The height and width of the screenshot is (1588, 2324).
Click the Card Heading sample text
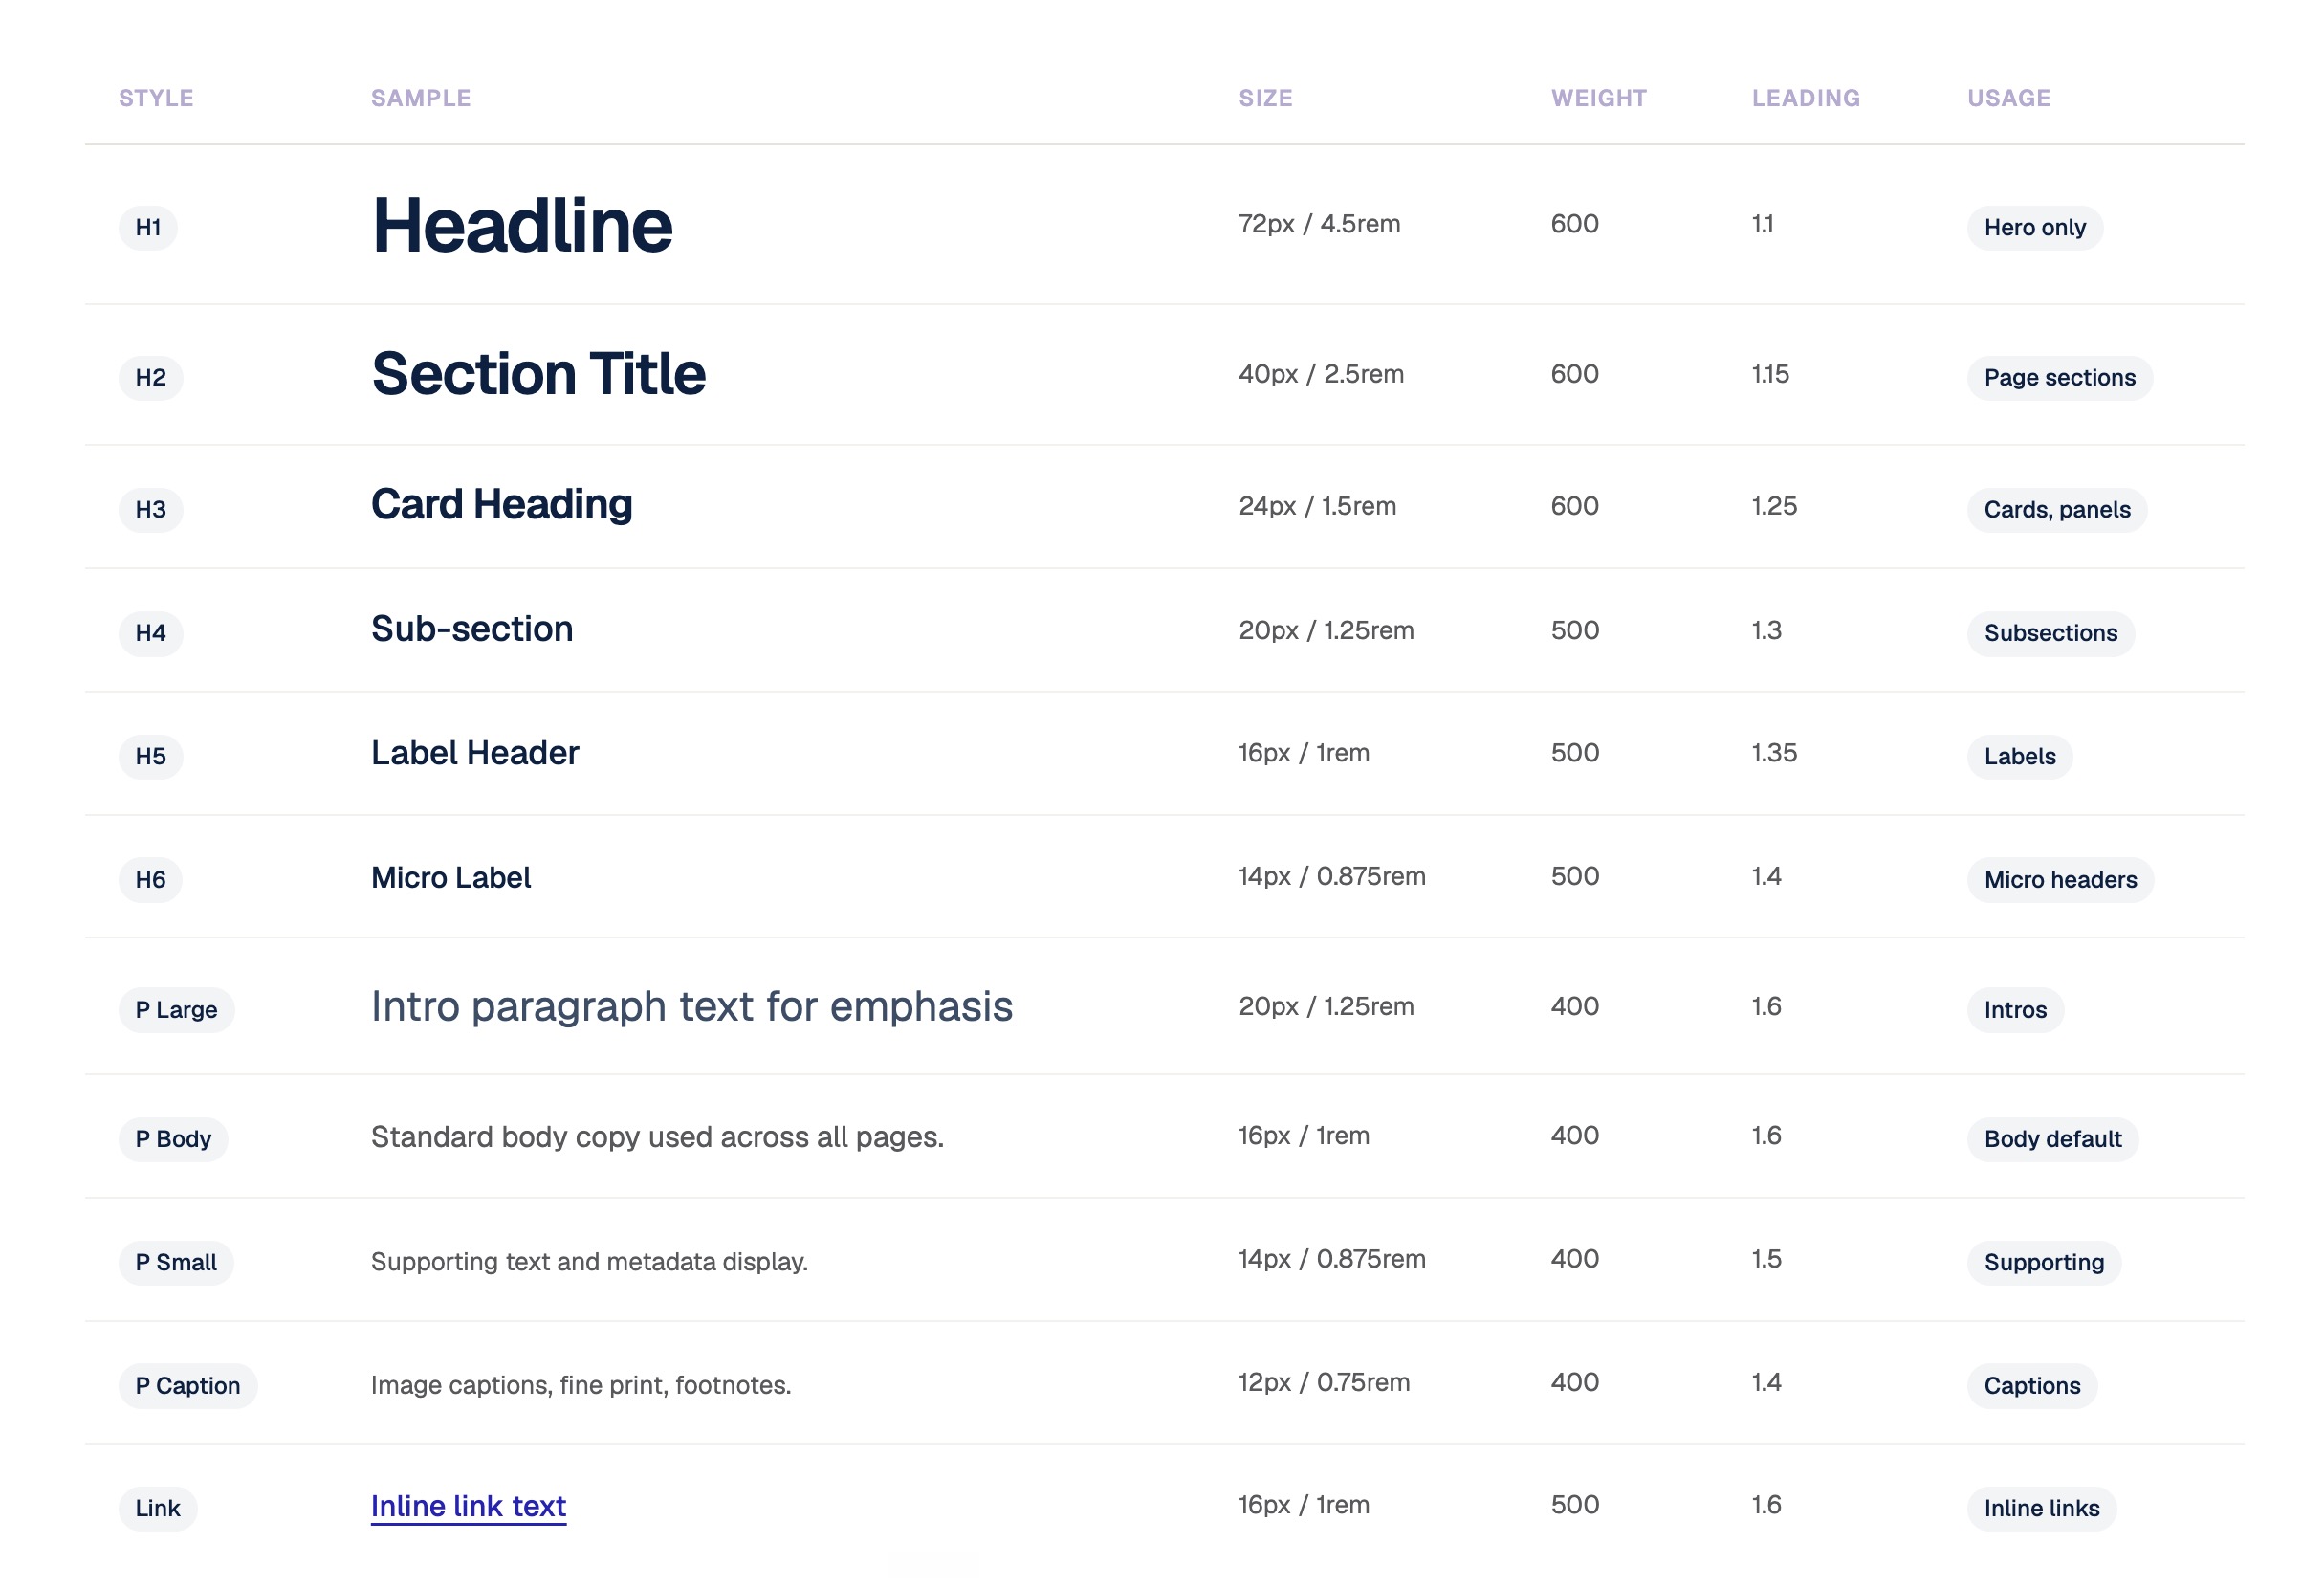coord(501,505)
